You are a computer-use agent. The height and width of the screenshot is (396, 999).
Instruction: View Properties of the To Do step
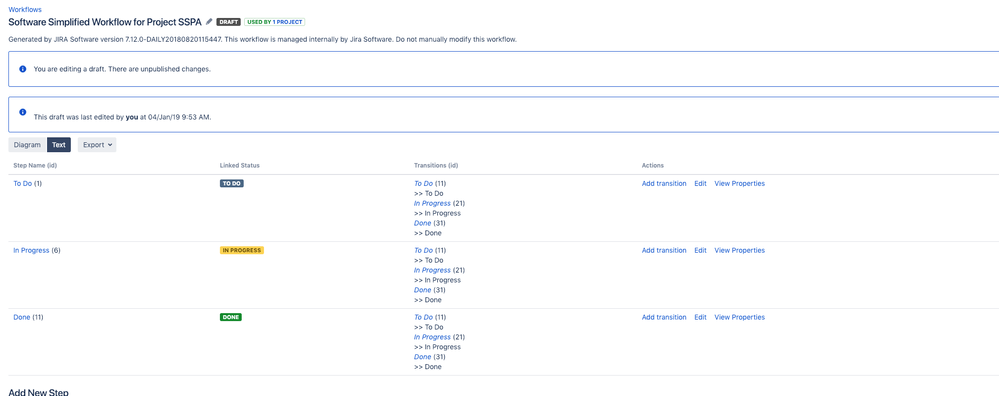739,183
